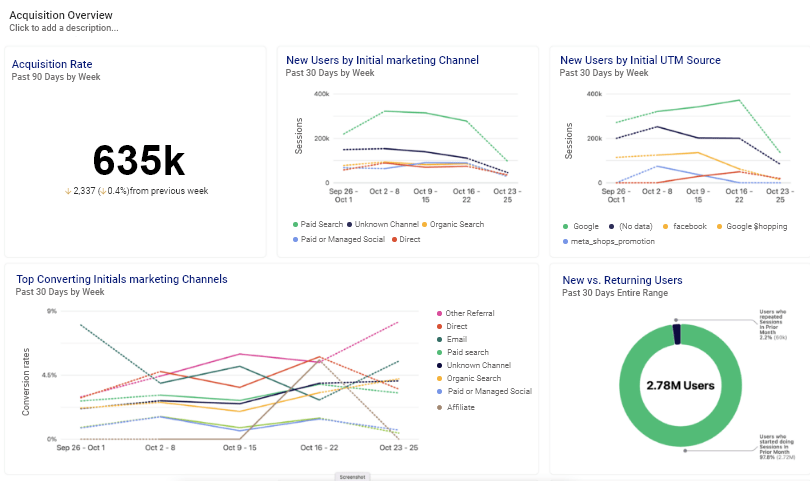Screen dimensions: 810x481
Task: Toggle (No data) legend in UTM Source chart
Action: (x=631, y=226)
